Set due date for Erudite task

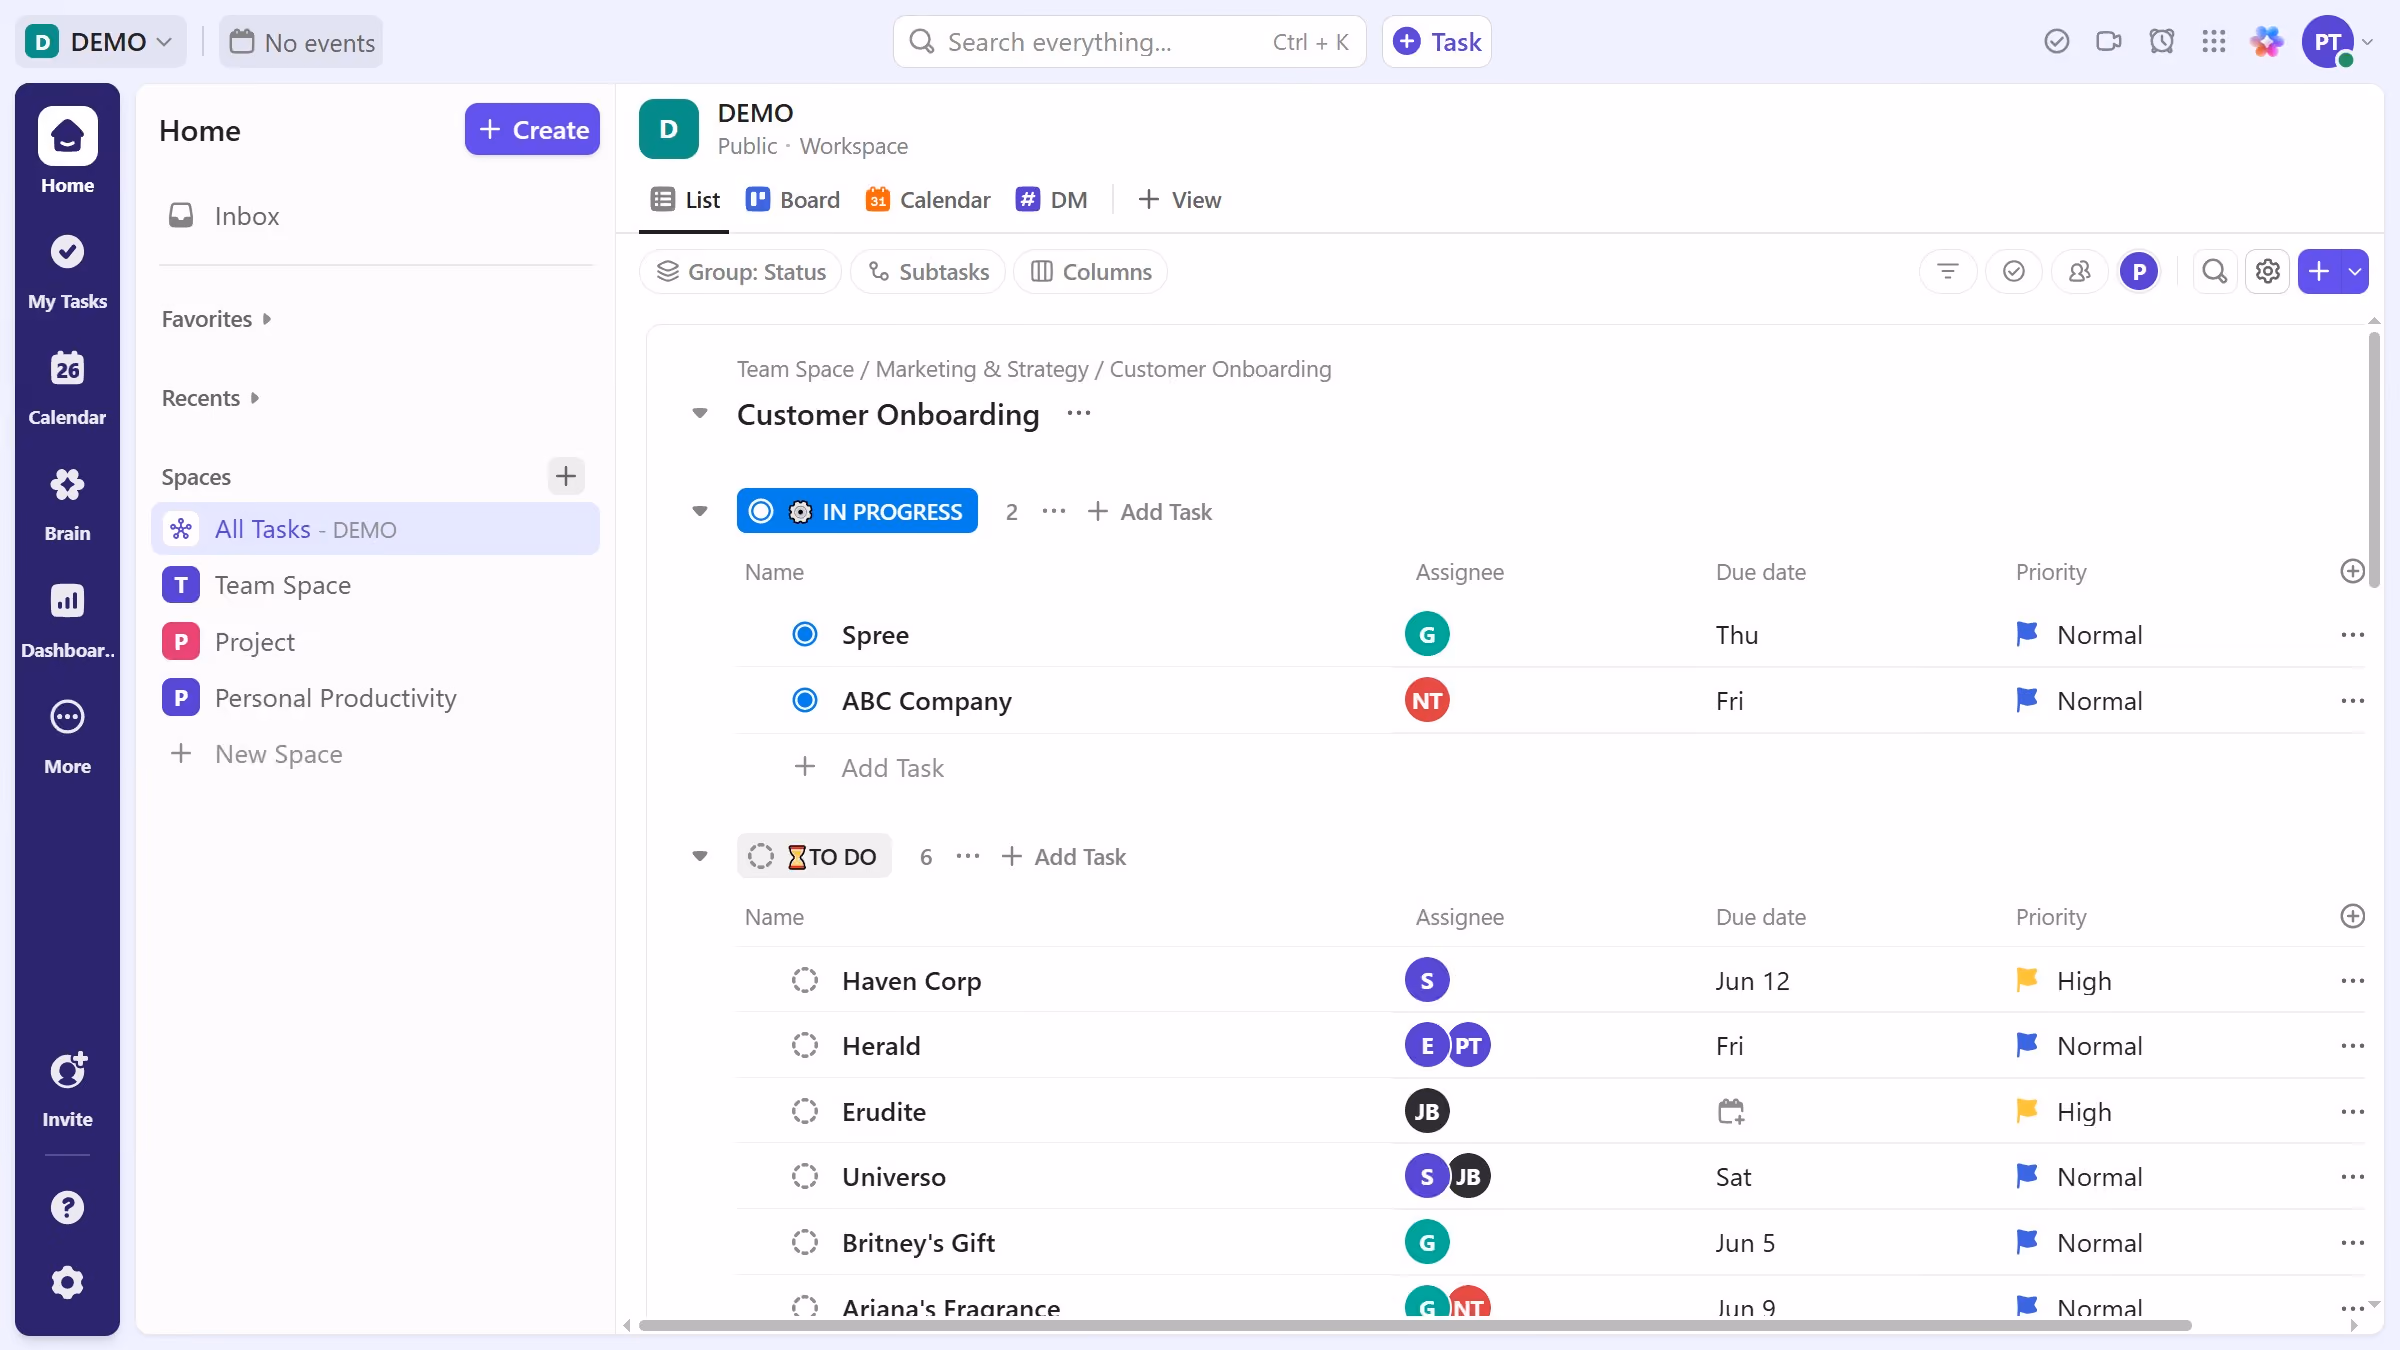[x=1731, y=1111]
